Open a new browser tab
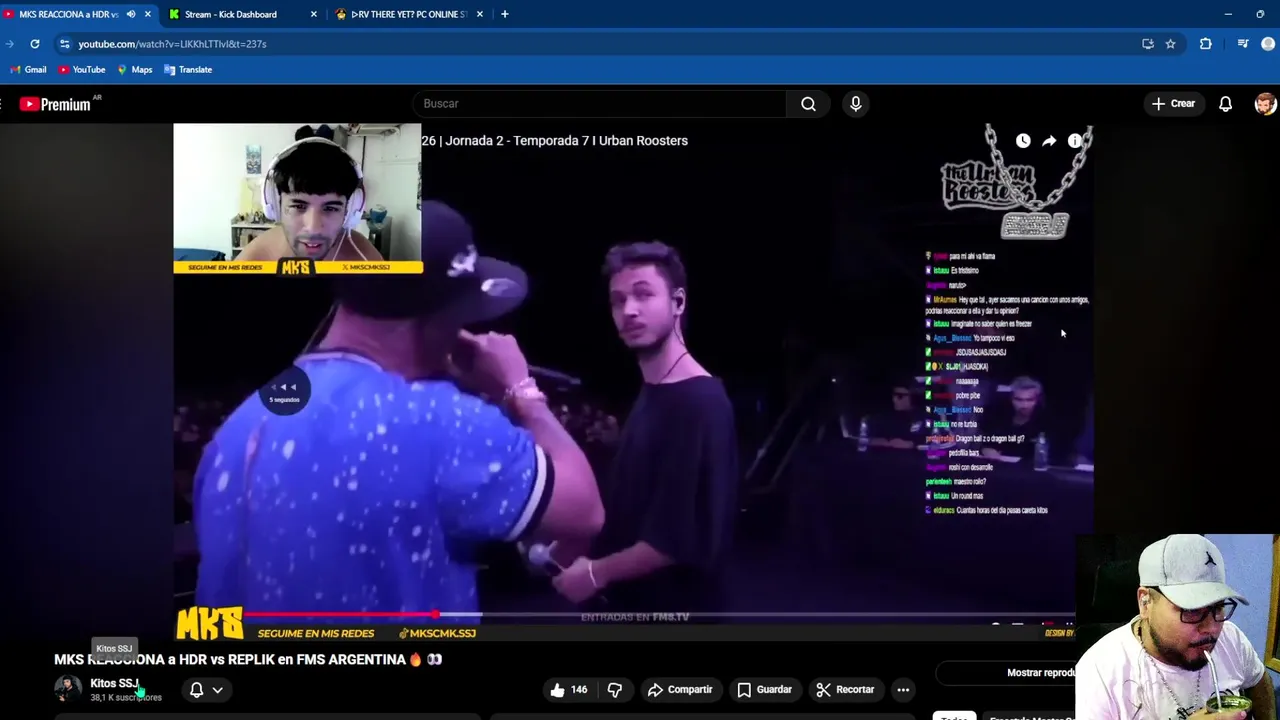Viewport: 1280px width, 720px height. point(504,14)
